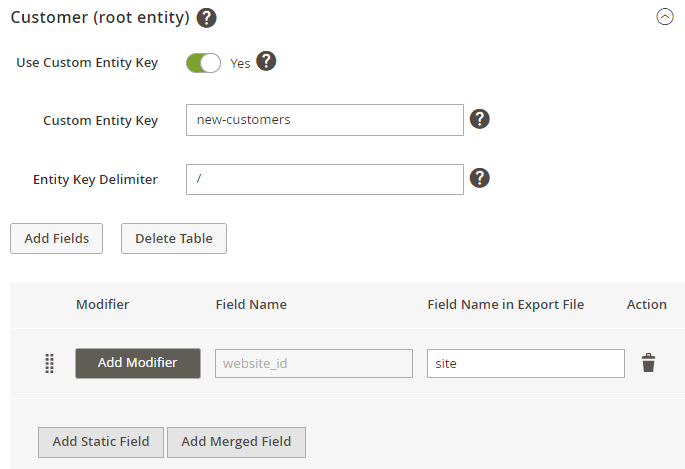Show help tooltip for Custom Entity Key field
Screen dimensions: 685x469
(479, 119)
